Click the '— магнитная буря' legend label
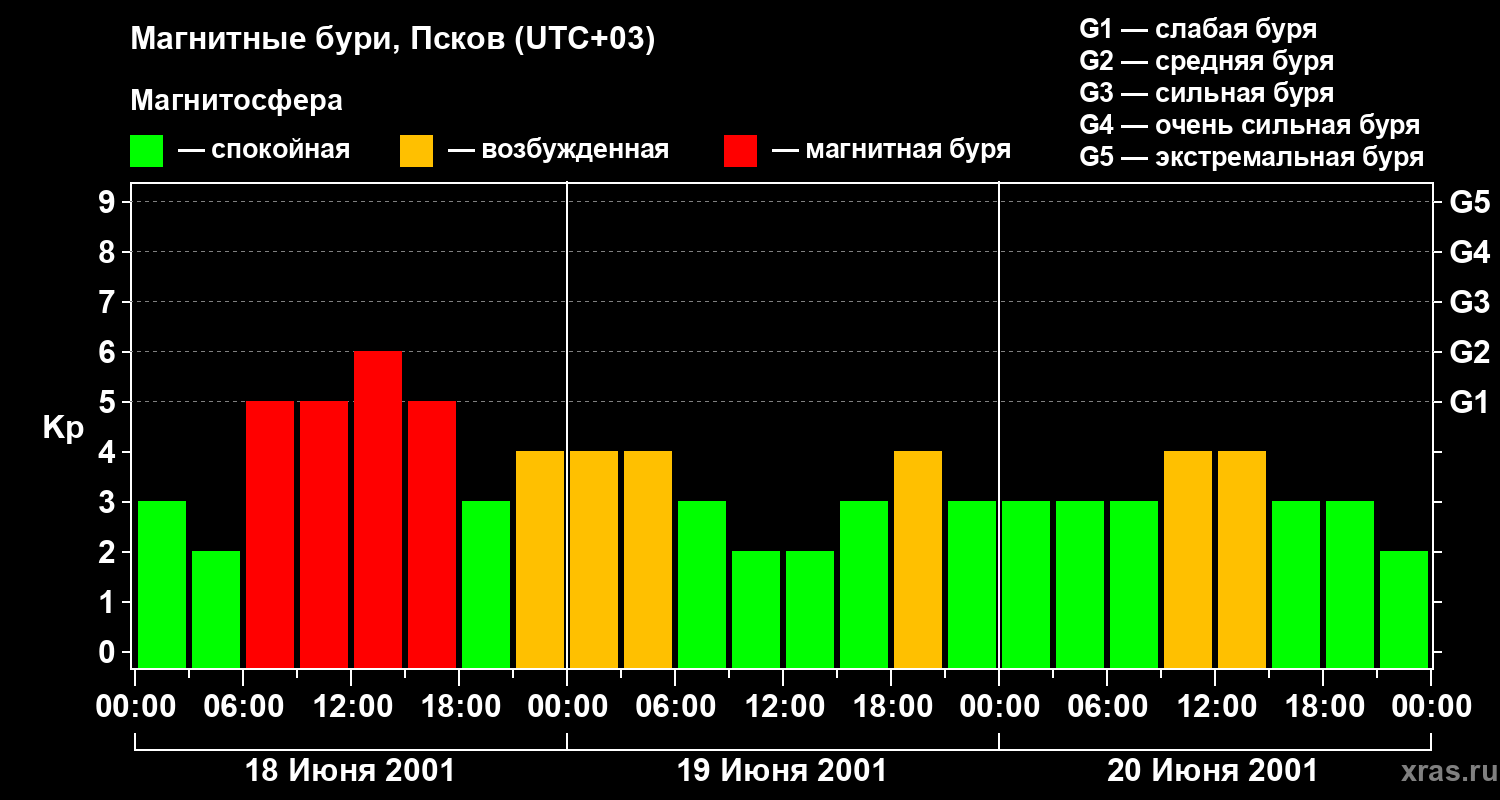Image resolution: width=1500 pixels, height=800 pixels. (x=892, y=151)
